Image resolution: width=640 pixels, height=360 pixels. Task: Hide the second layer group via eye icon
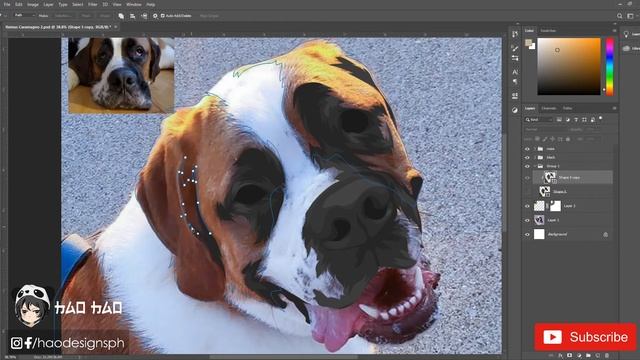[527, 158]
